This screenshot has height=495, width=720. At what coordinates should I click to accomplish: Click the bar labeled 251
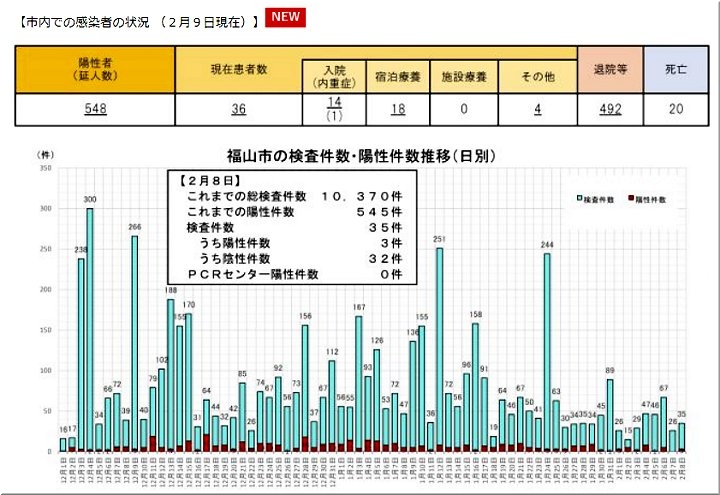pyautogui.click(x=439, y=350)
